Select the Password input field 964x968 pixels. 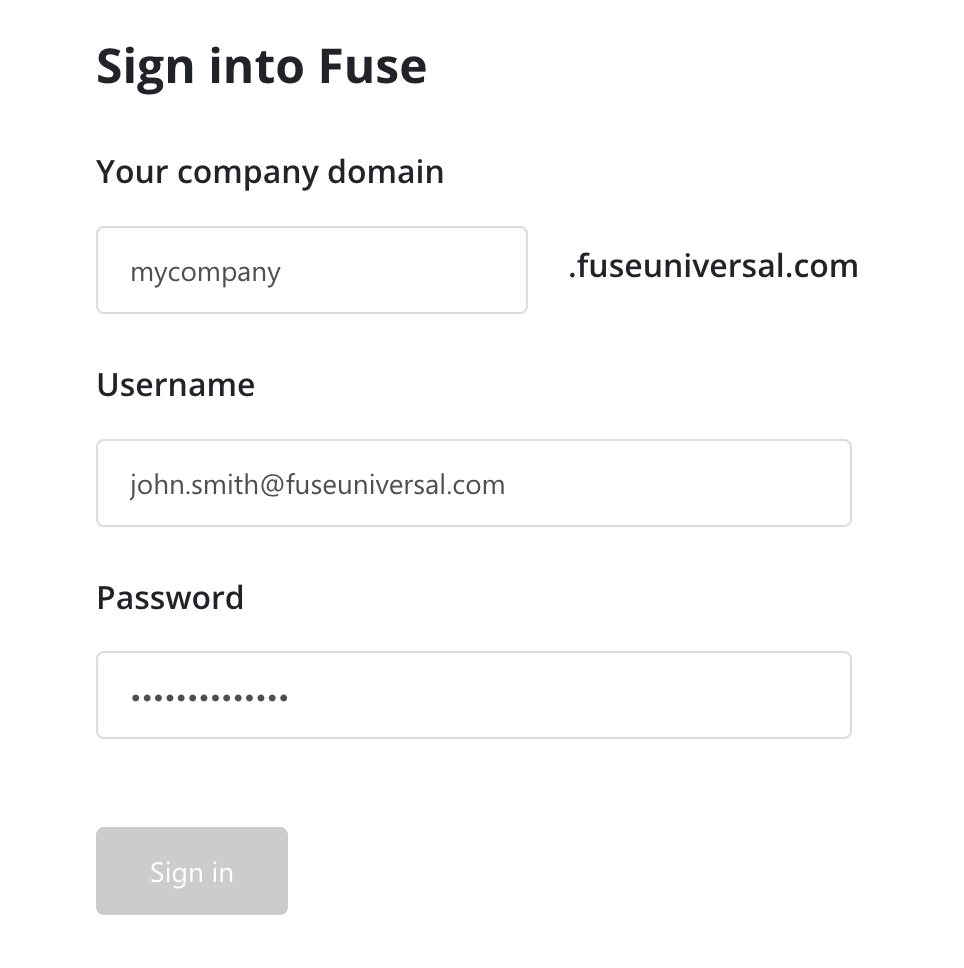[x=473, y=695]
